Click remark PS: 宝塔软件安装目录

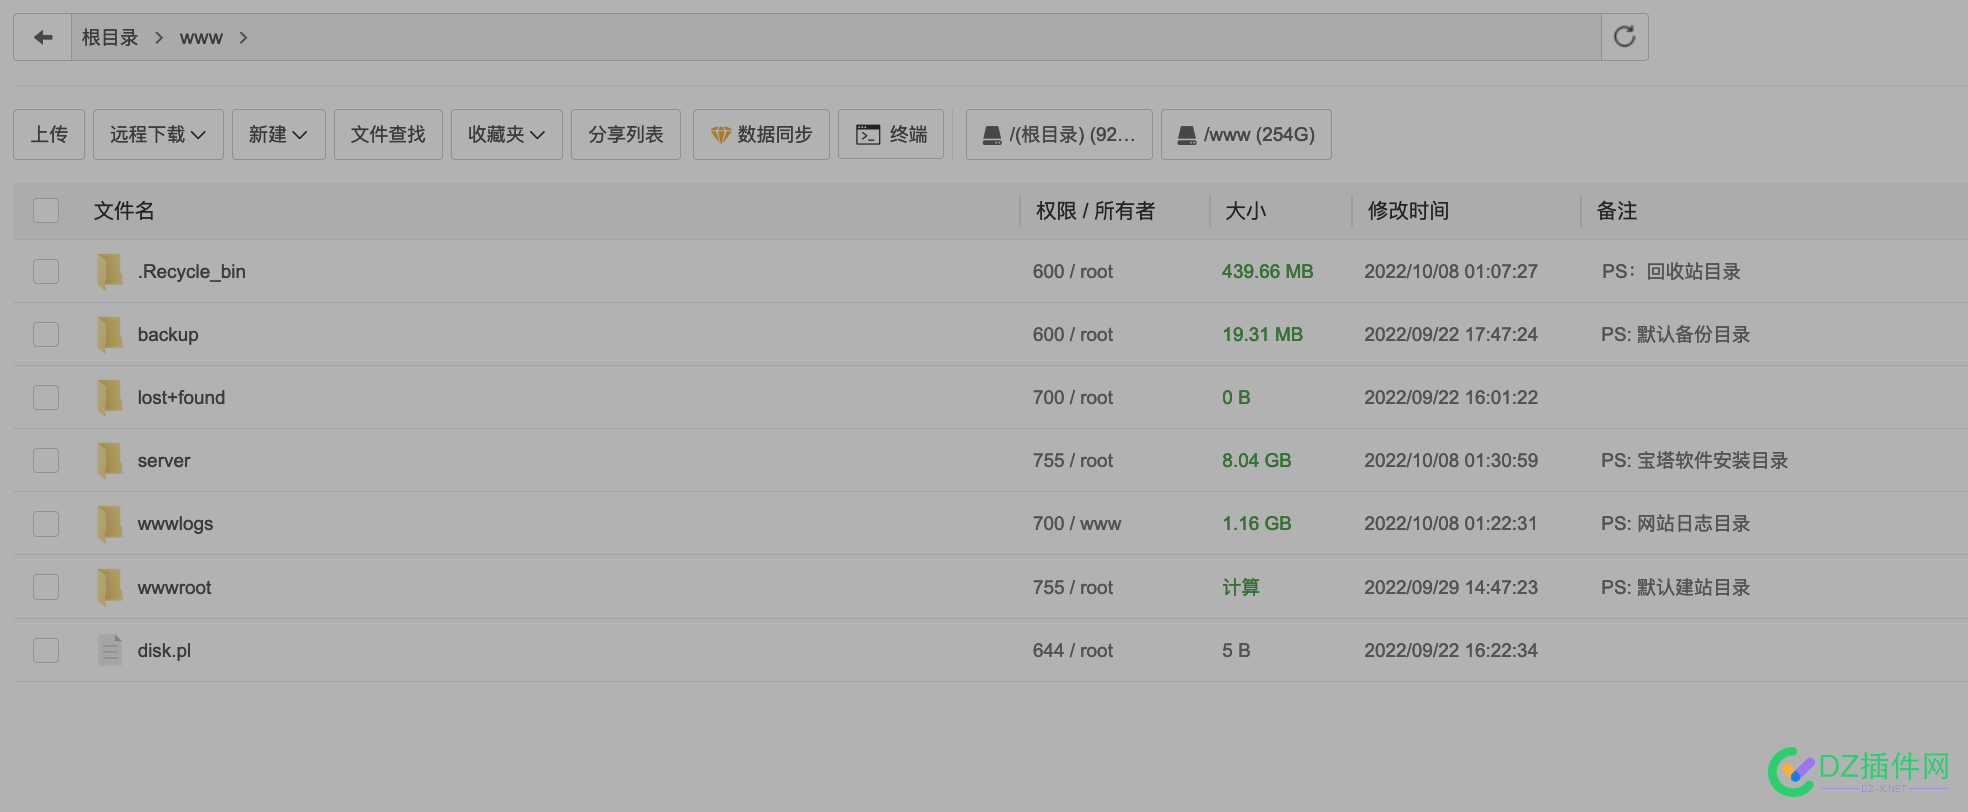(1694, 460)
